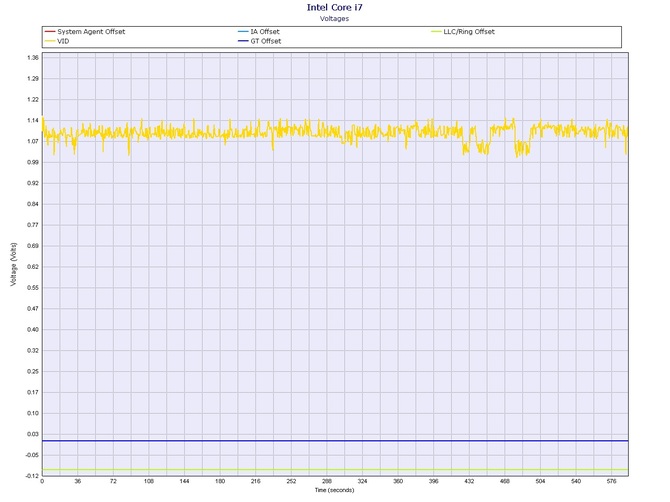Click the 0.62 voltage axis tick label
Screen dimensions: 670x502
[x=33, y=267]
